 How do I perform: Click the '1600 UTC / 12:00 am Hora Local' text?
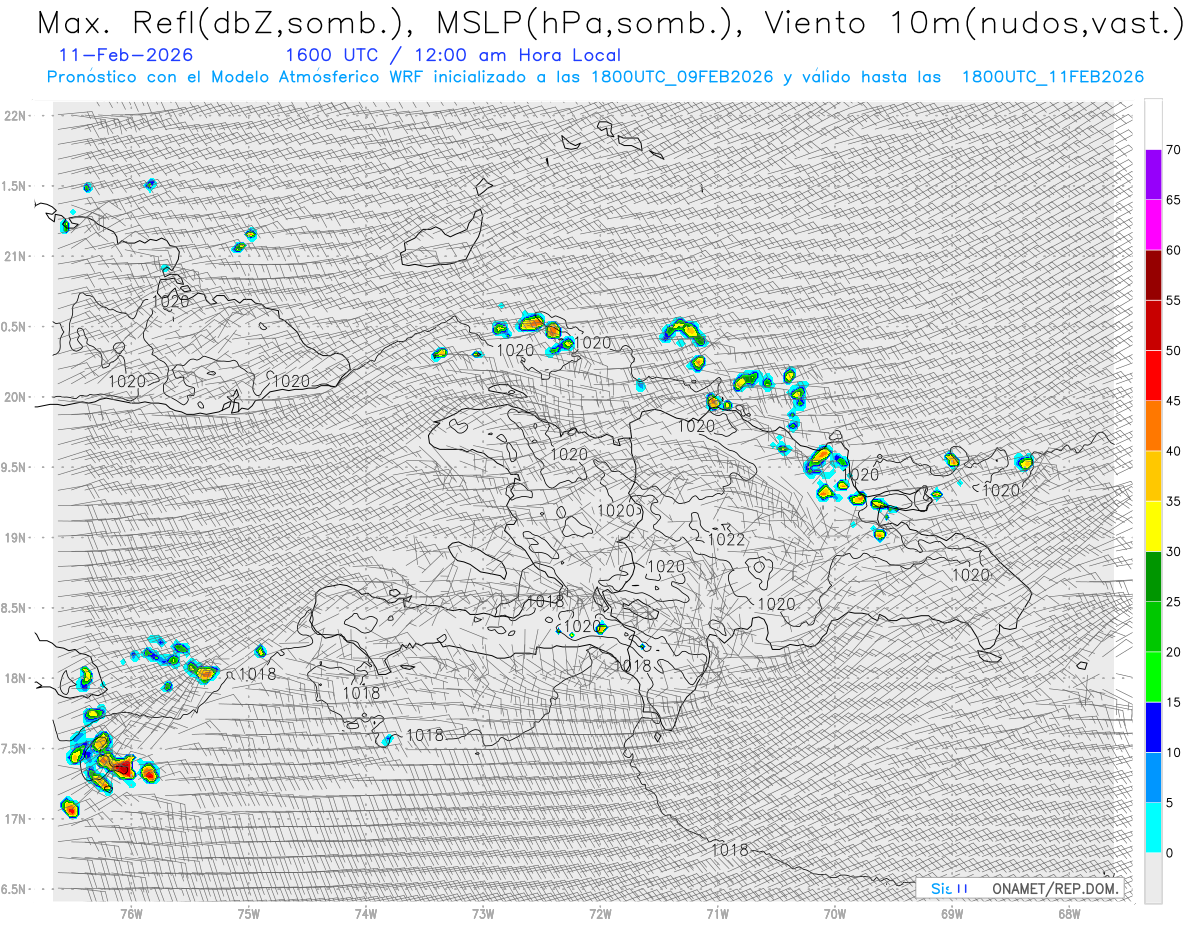453,56
